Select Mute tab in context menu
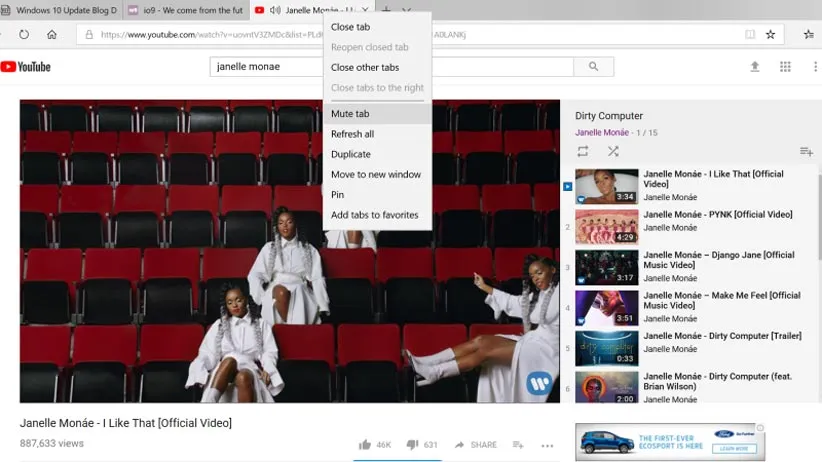This screenshot has height=462, width=822. 350,114
